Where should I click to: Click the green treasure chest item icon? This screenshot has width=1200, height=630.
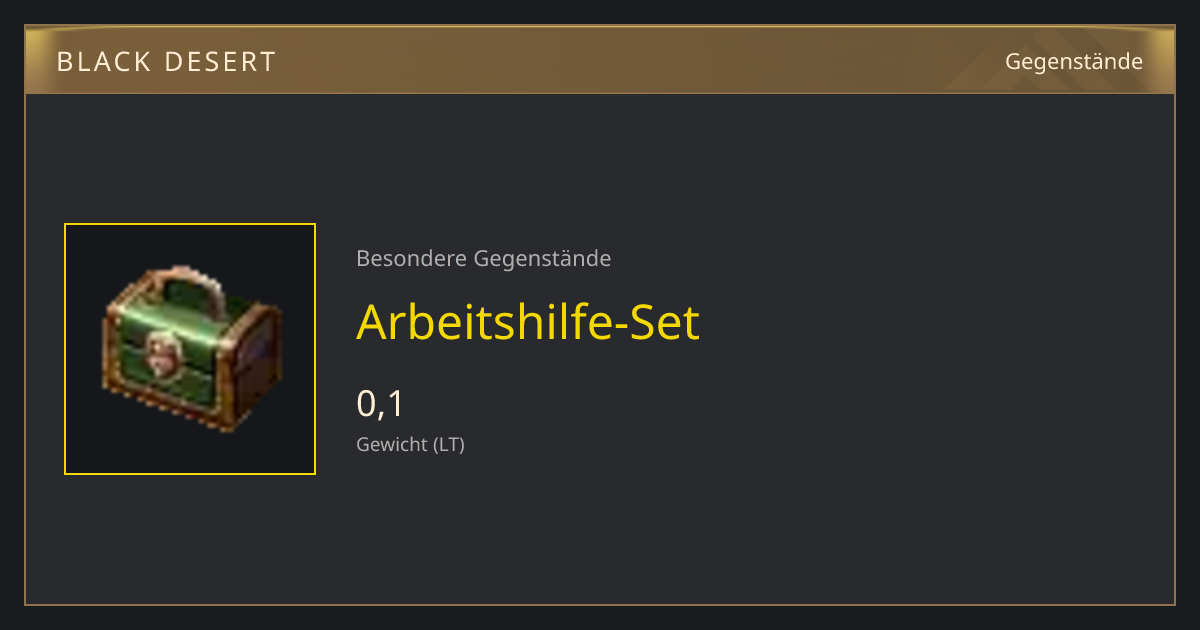[x=192, y=349]
